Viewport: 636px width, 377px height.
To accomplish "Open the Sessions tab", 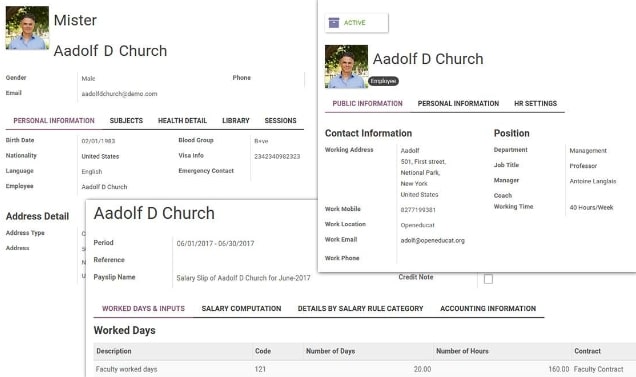I will (280, 121).
